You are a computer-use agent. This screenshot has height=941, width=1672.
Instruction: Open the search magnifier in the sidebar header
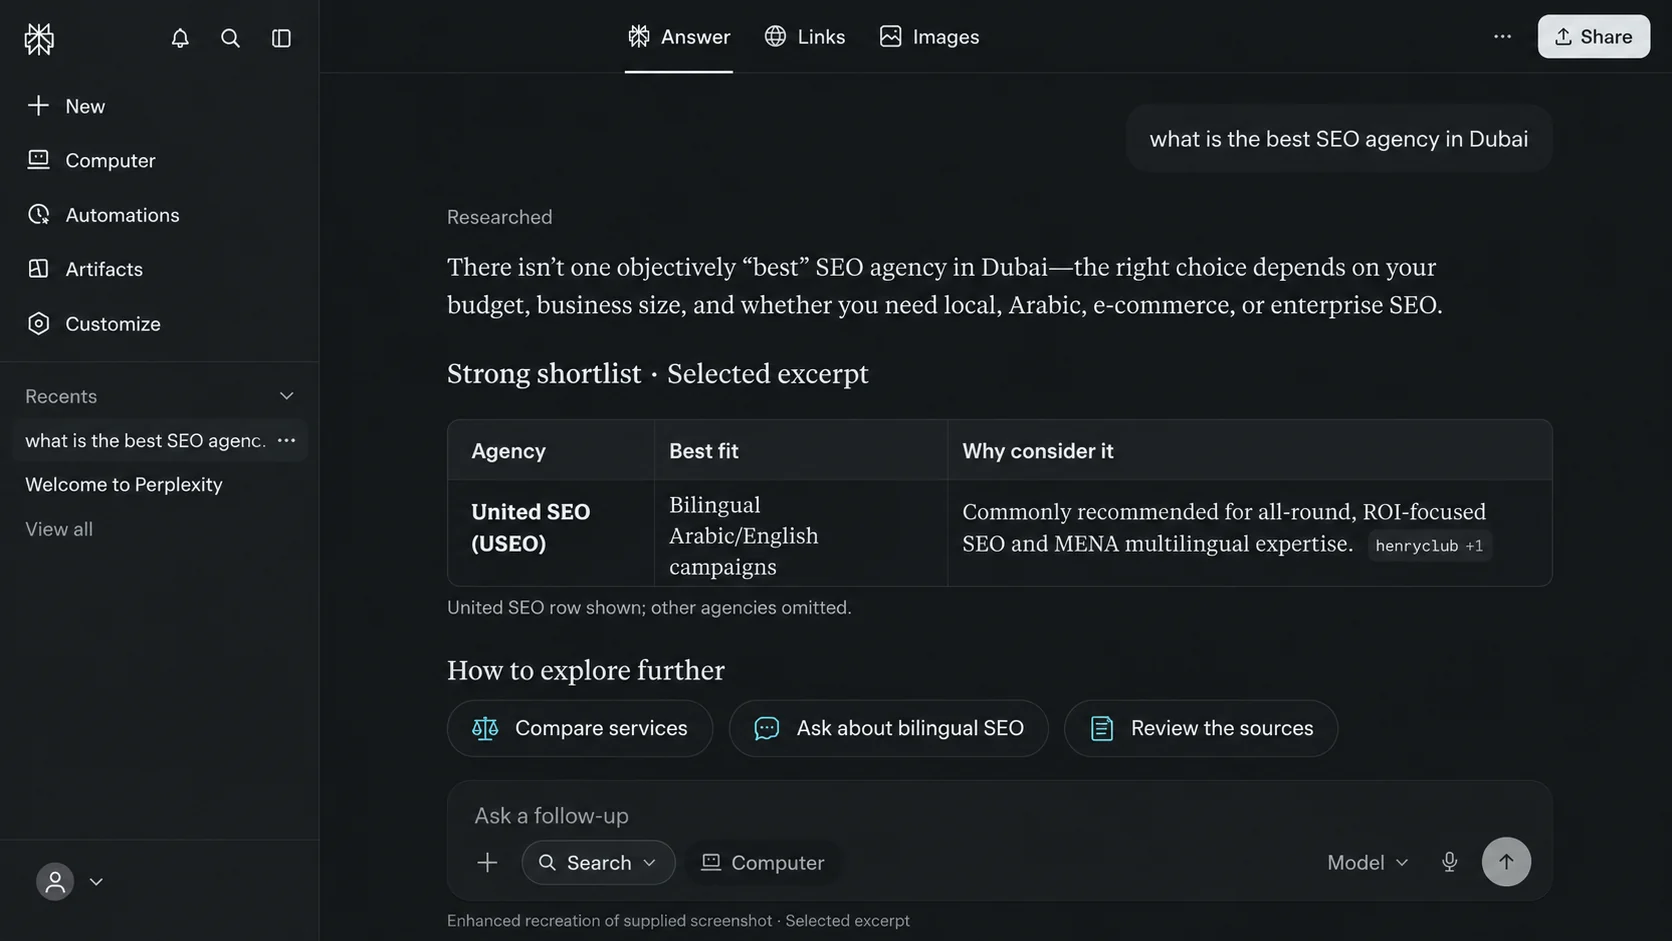[230, 38]
